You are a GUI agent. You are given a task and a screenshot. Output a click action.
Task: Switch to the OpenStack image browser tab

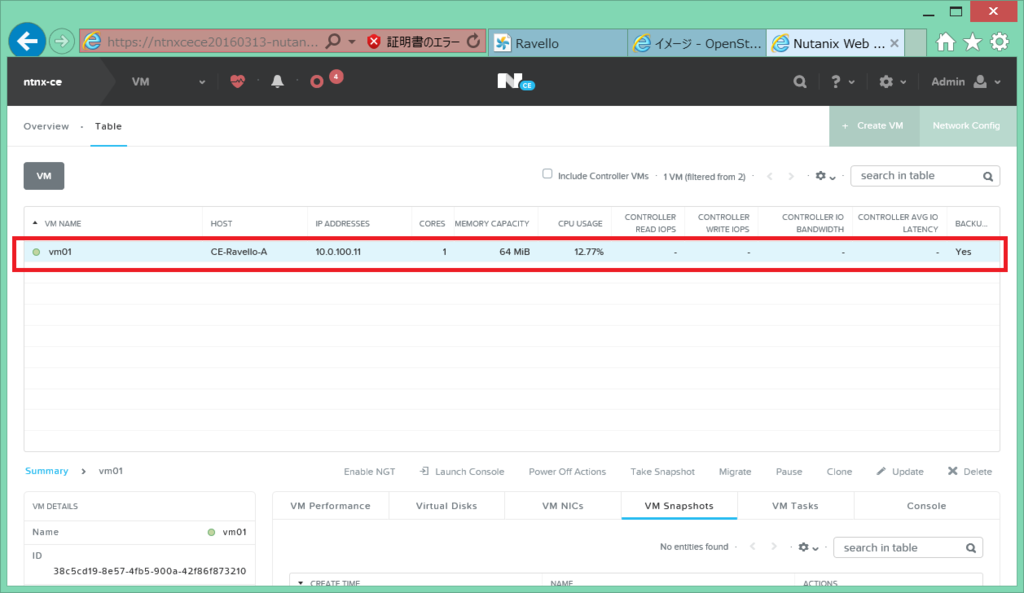click(x=697, y=43)
